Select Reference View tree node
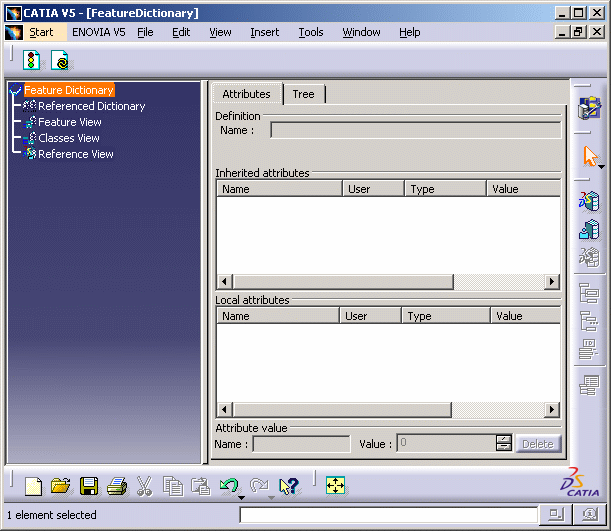Viewport: 611px width, 531px height. 76,154
